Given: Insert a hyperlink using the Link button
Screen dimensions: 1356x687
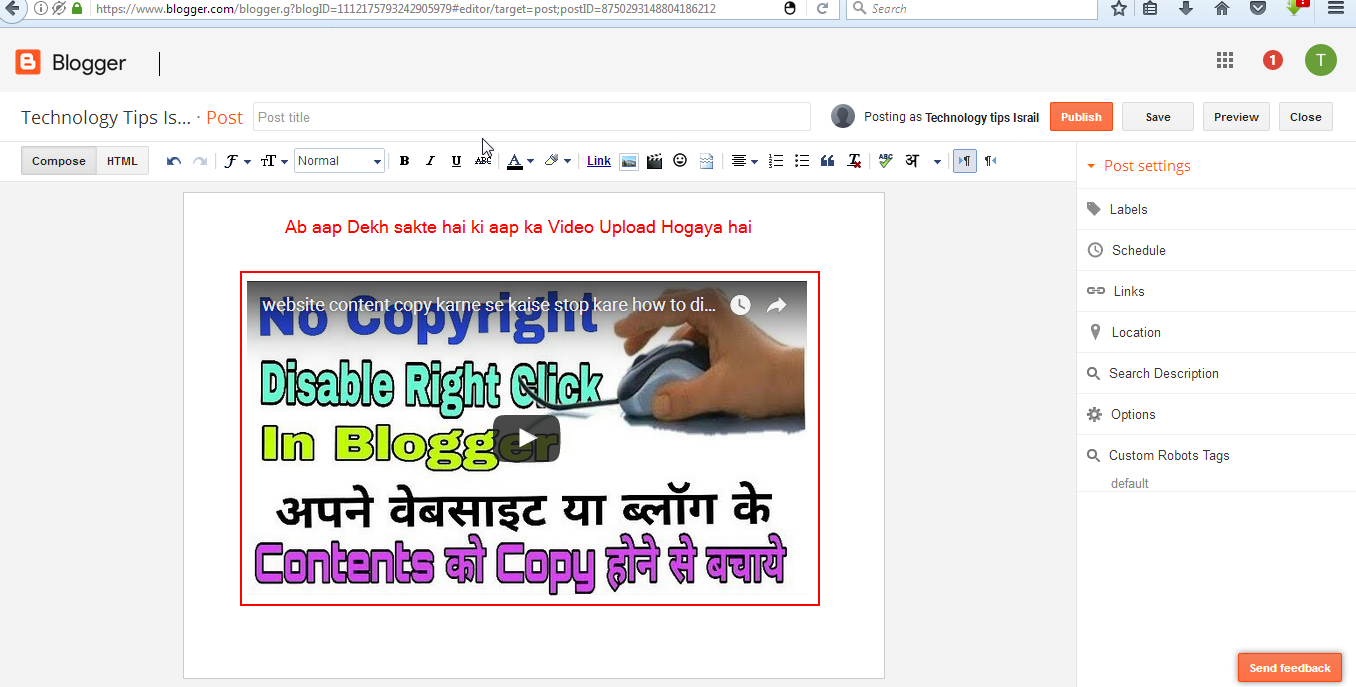Looking at the screenshot, I should [599, 161].
